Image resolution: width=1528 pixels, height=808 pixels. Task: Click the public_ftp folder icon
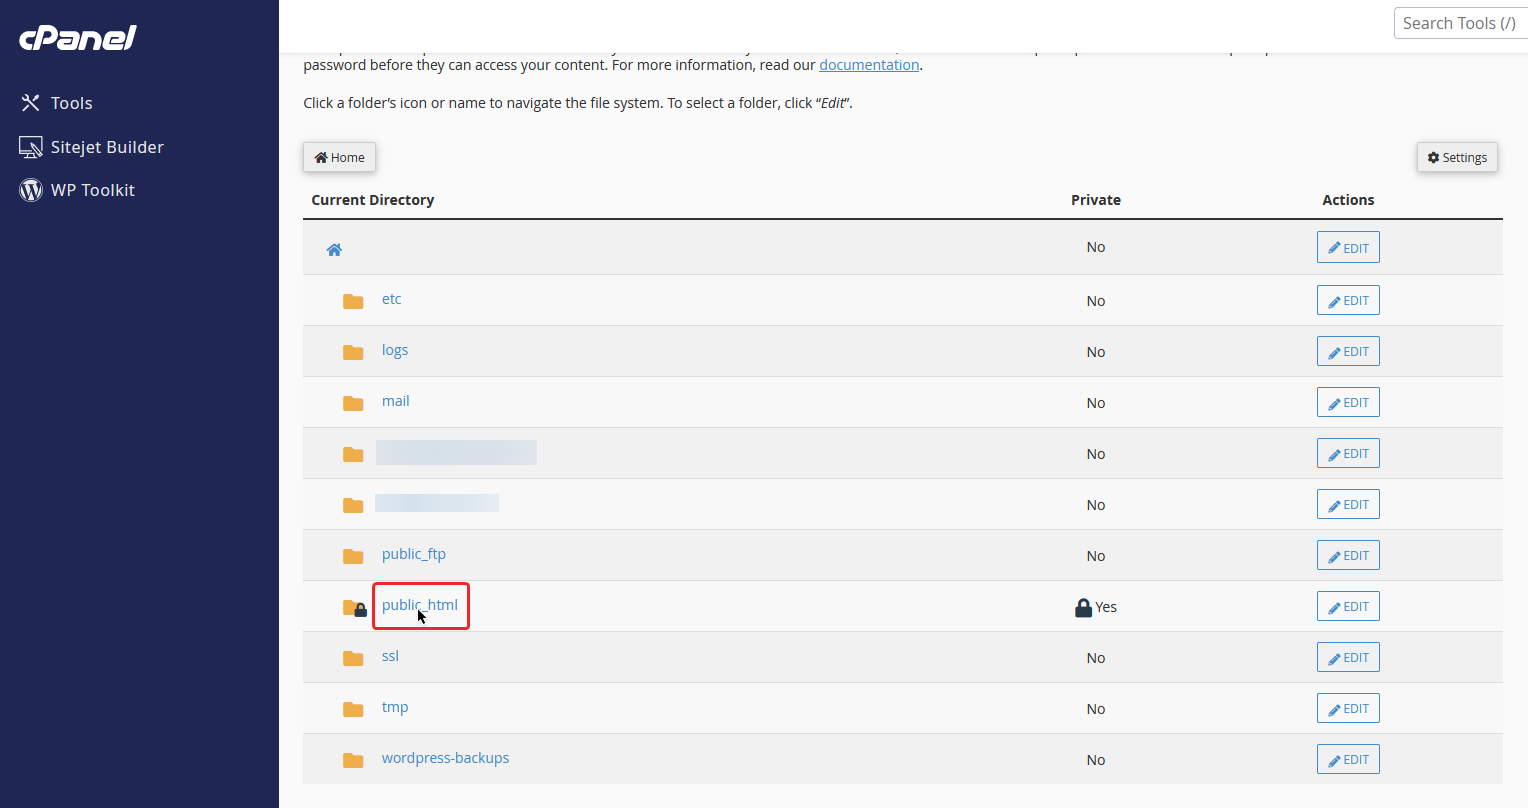click(353, 556)
